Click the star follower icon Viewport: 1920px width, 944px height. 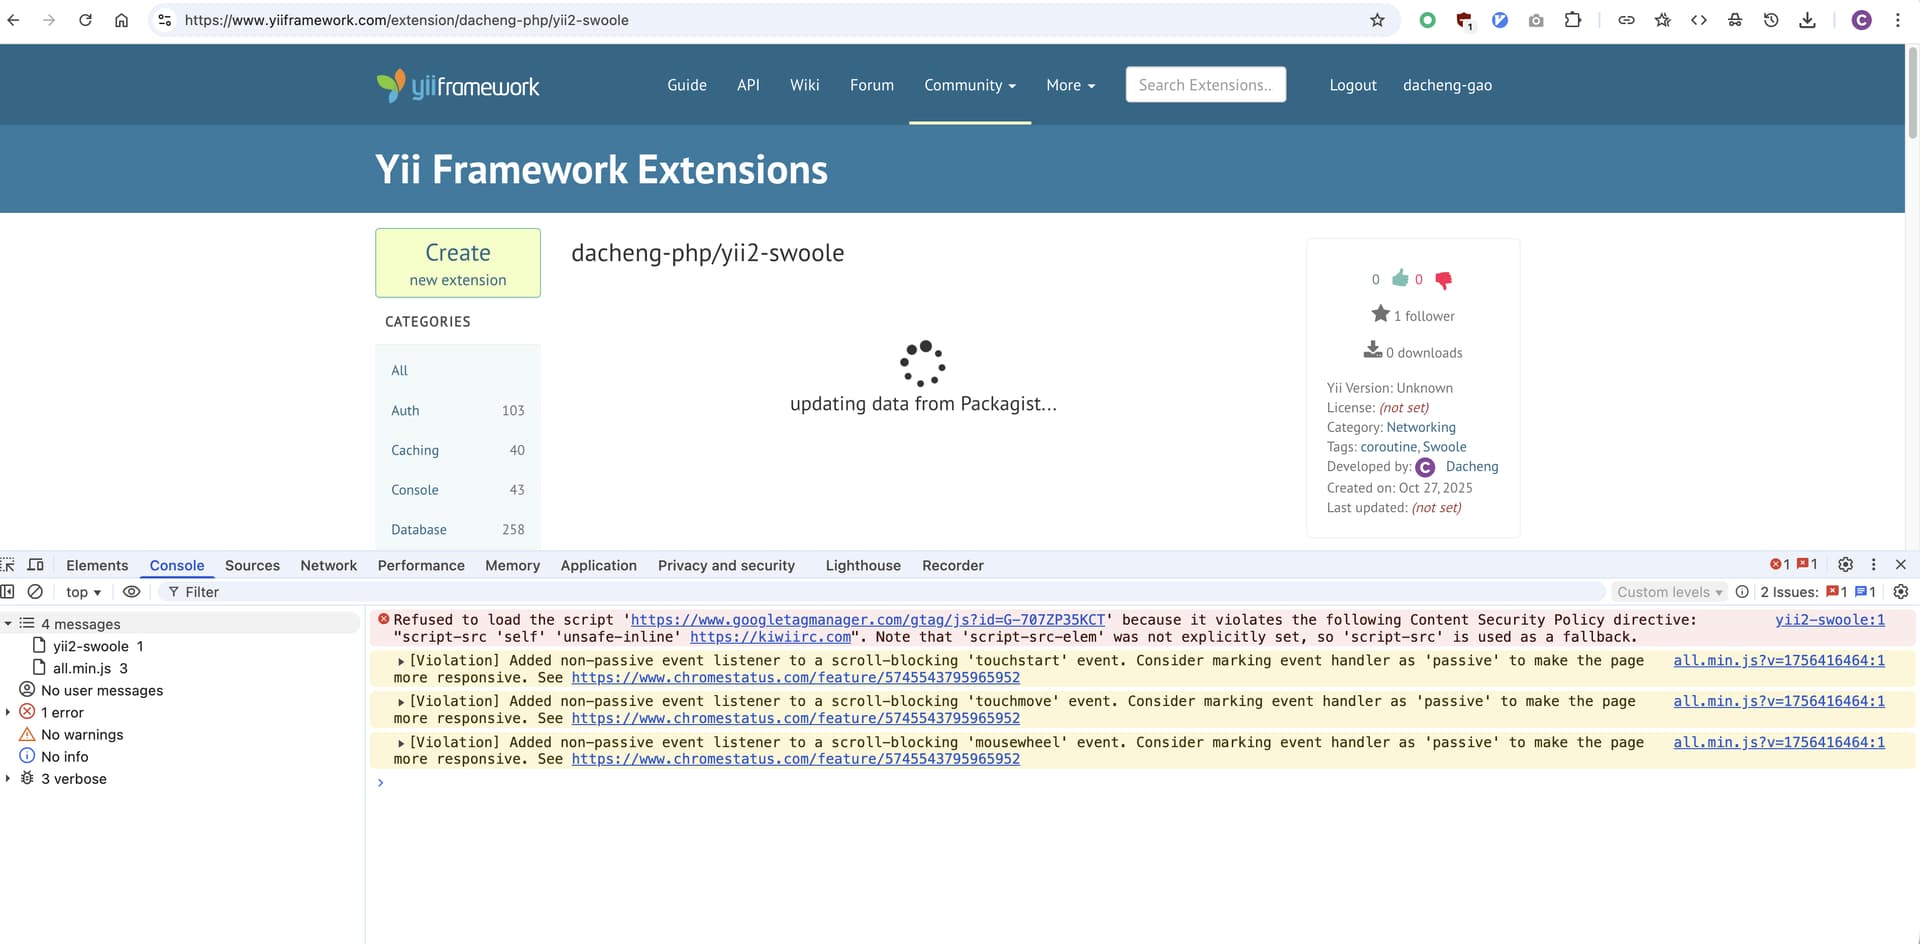point(1380,314)
